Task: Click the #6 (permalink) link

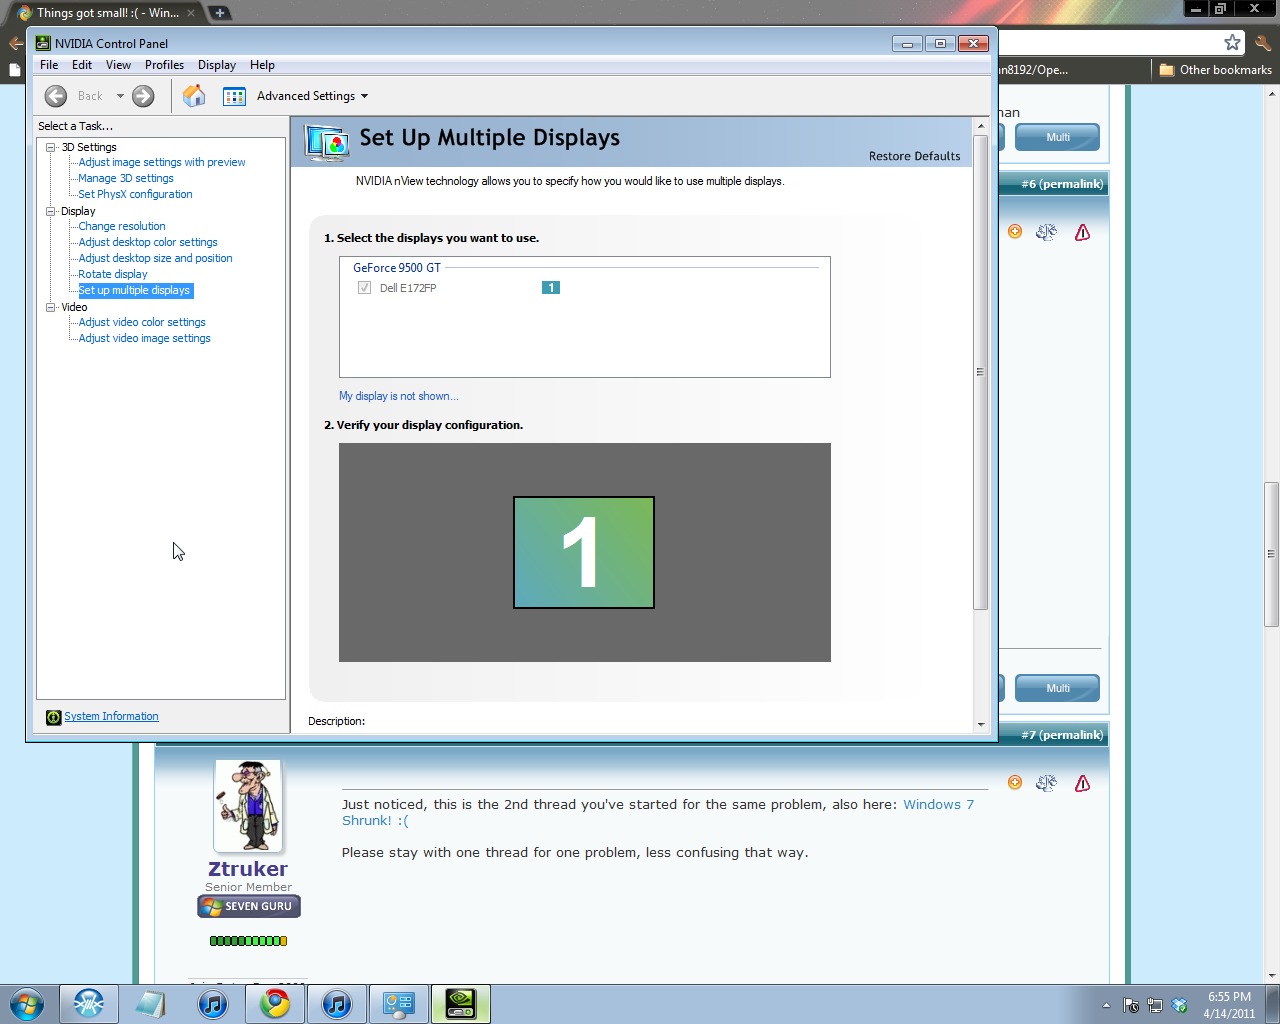Action: [x=1062, y=184]
